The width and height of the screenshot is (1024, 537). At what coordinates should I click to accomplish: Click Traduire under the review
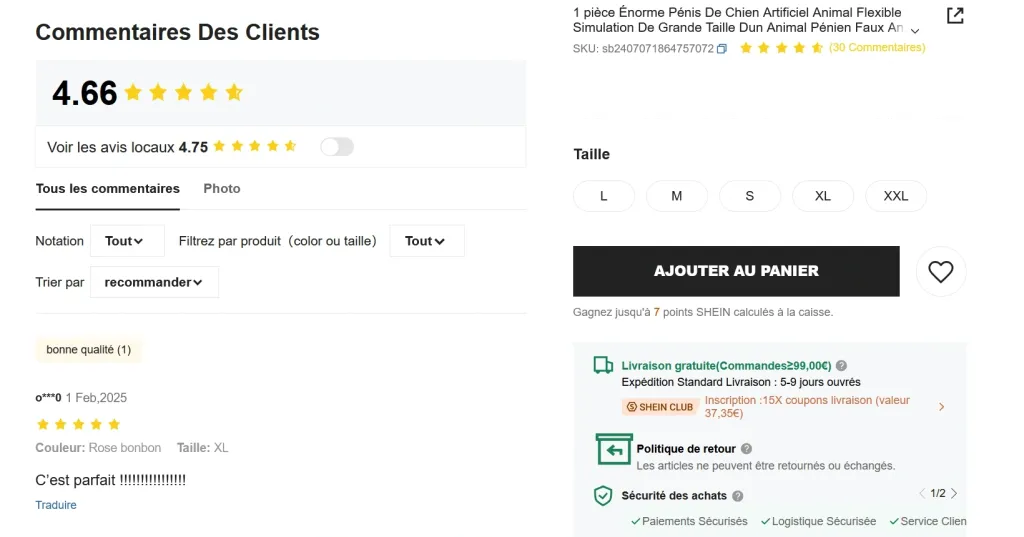[56, 505]
